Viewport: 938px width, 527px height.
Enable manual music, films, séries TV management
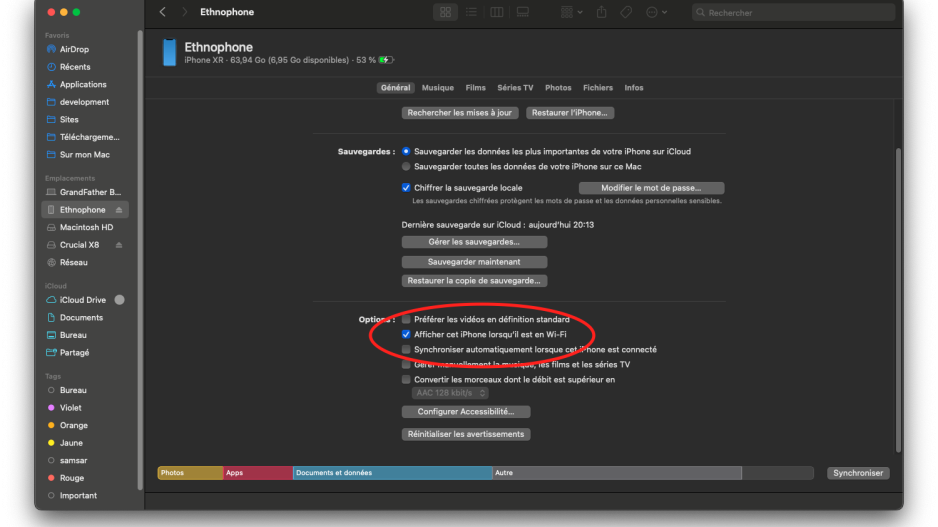(406, 364)
